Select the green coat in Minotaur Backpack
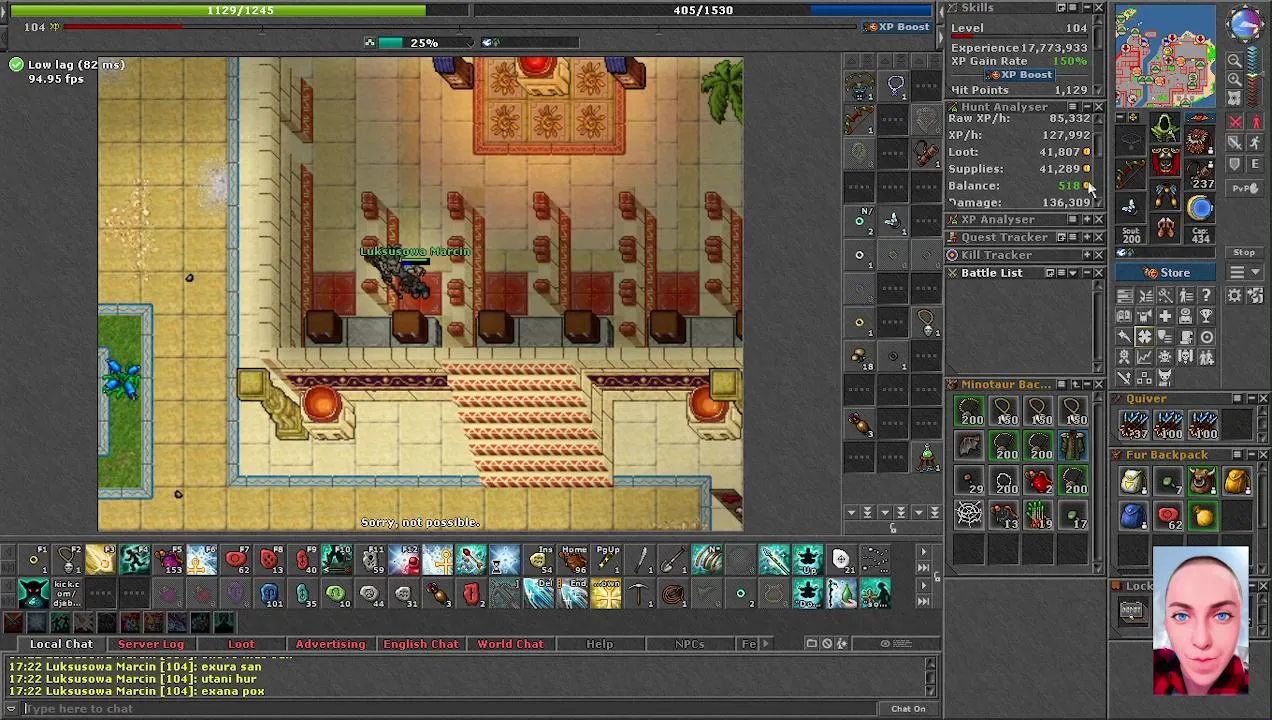This screenshot has height=720, width=1272. pyautogui.click(x=1073, y=443)
